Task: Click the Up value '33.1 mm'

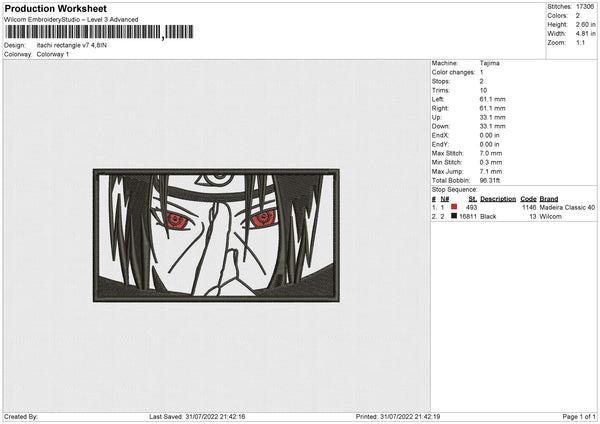Action: click(492, 117)
